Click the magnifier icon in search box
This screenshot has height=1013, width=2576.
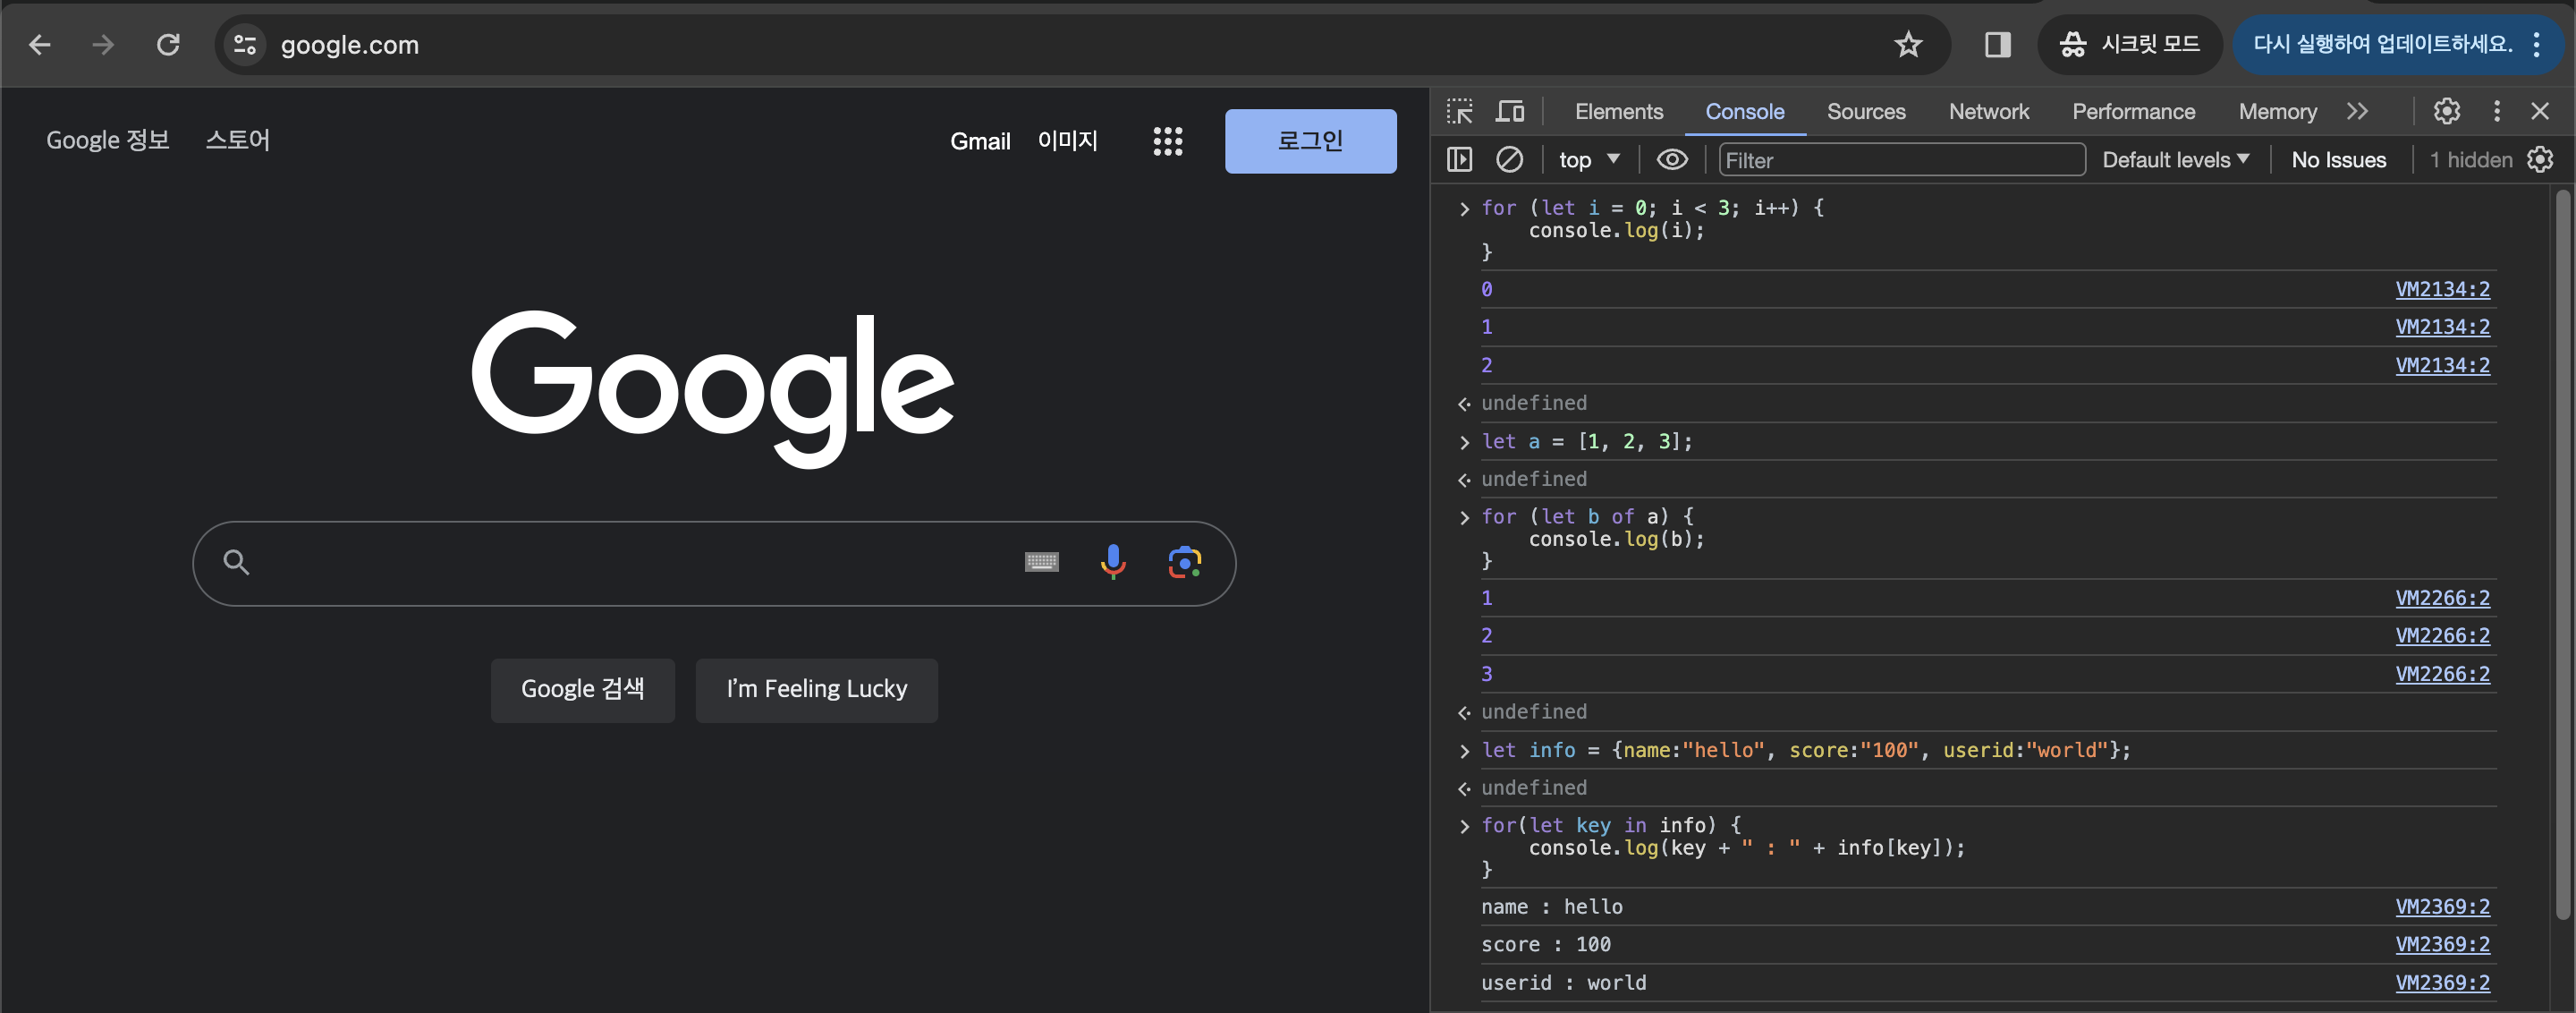[236, 562]
